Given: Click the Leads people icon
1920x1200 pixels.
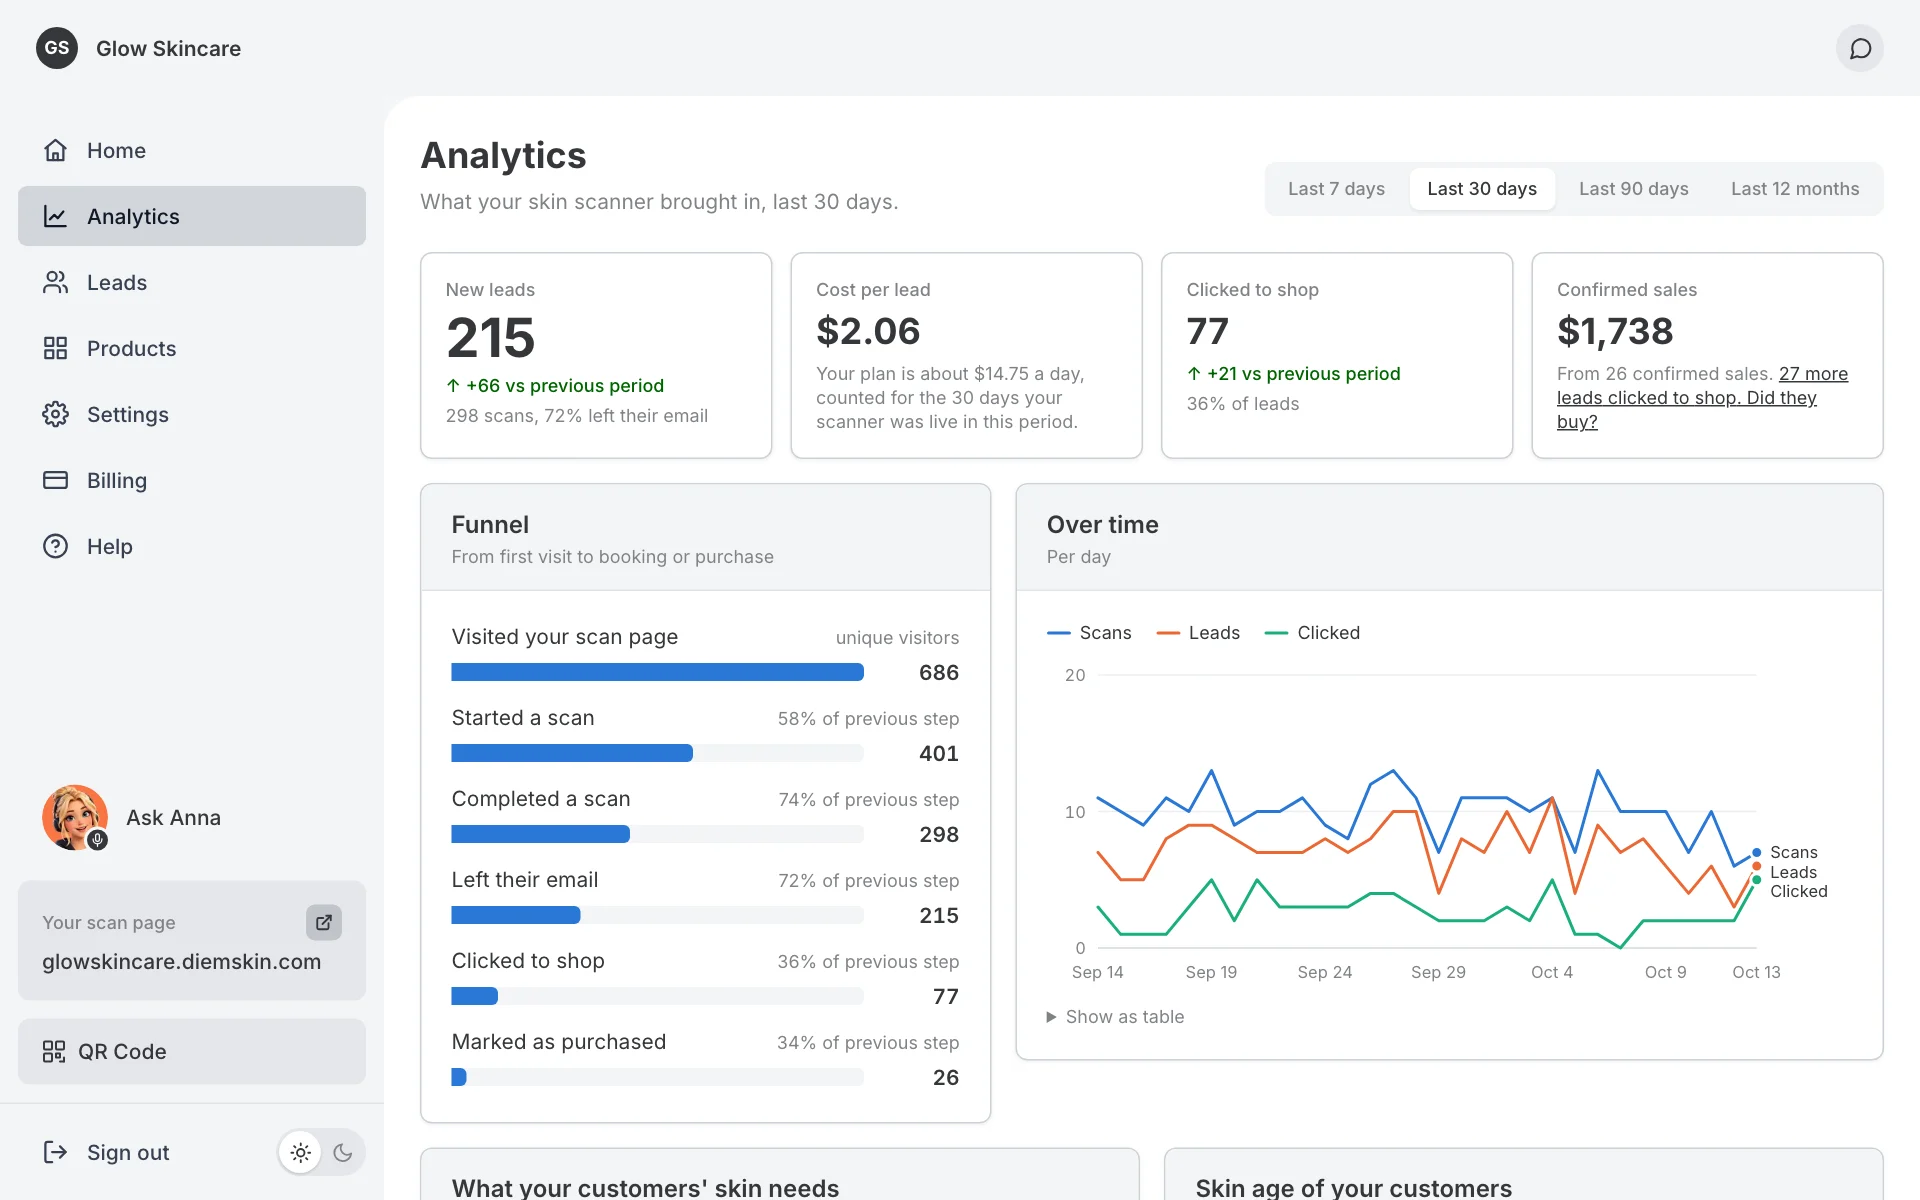Looking at the screenshot, I should (x=55, y=282).
